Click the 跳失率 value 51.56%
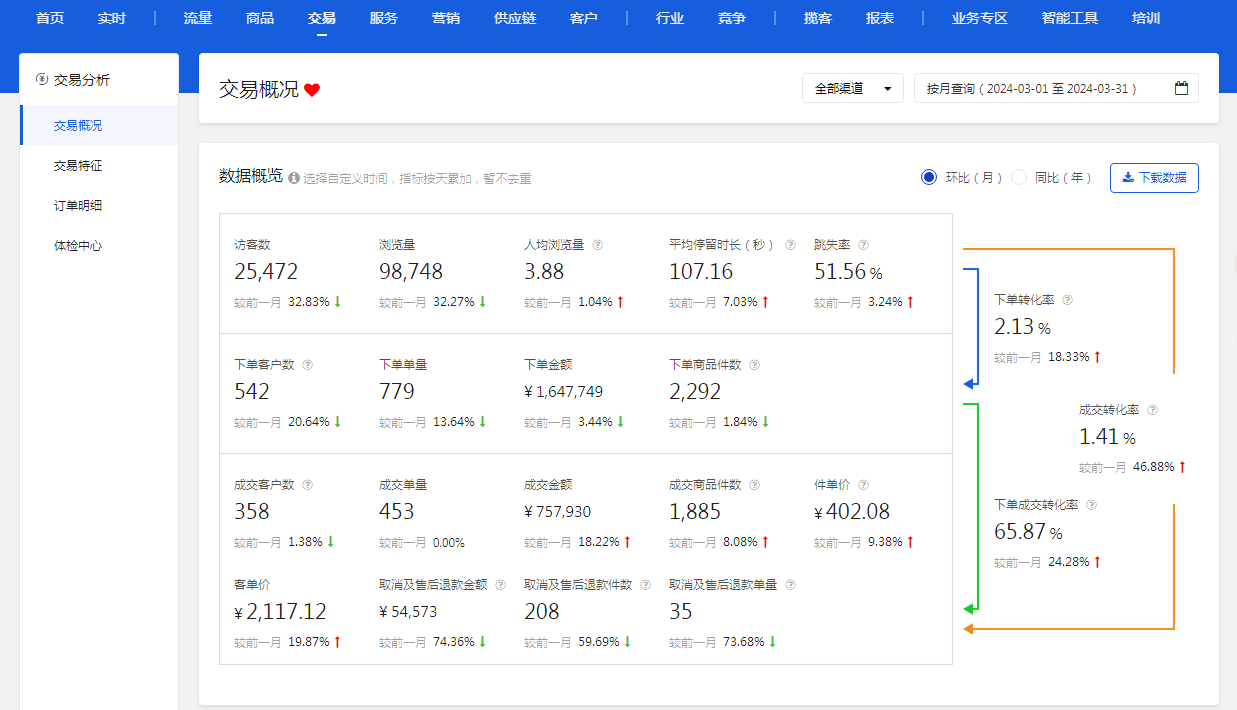The image size is (1237, 710). (848, 272)
